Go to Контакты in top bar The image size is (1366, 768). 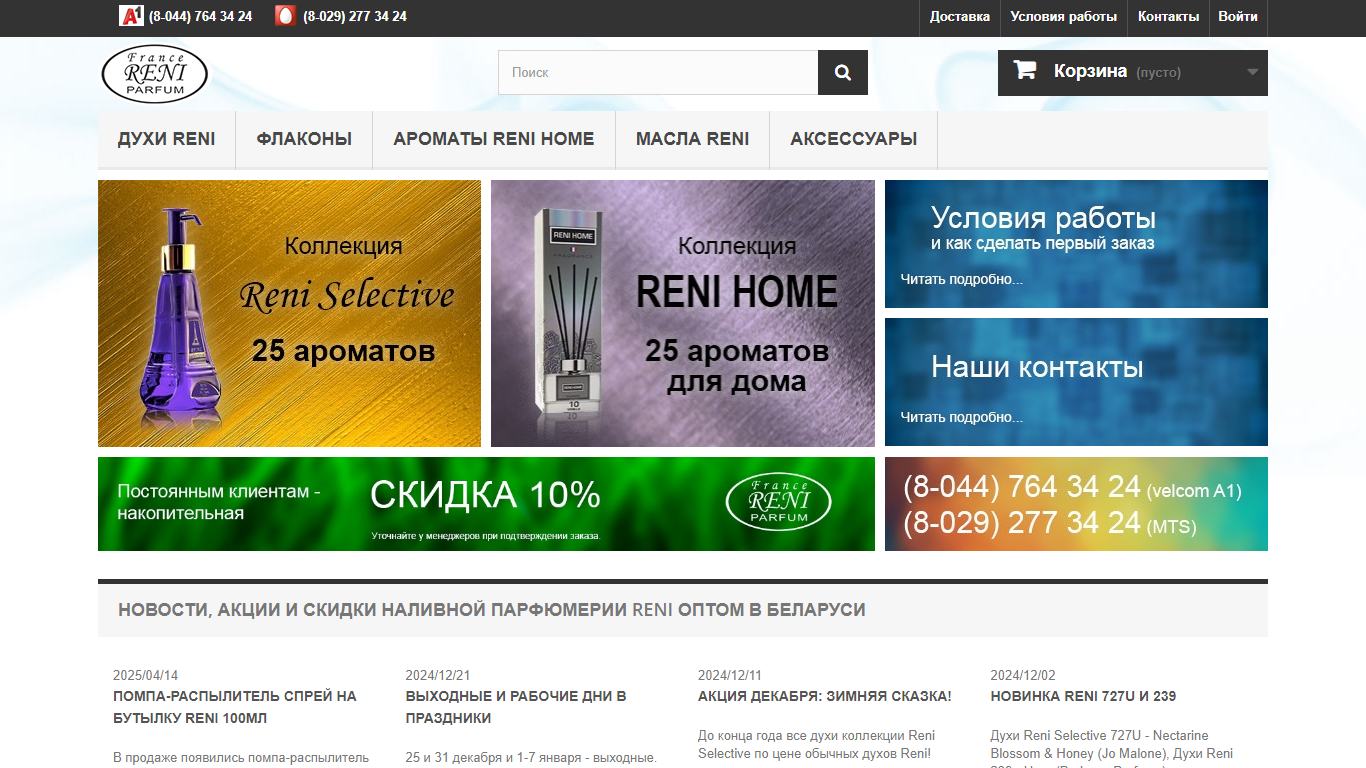point(1168,17)
